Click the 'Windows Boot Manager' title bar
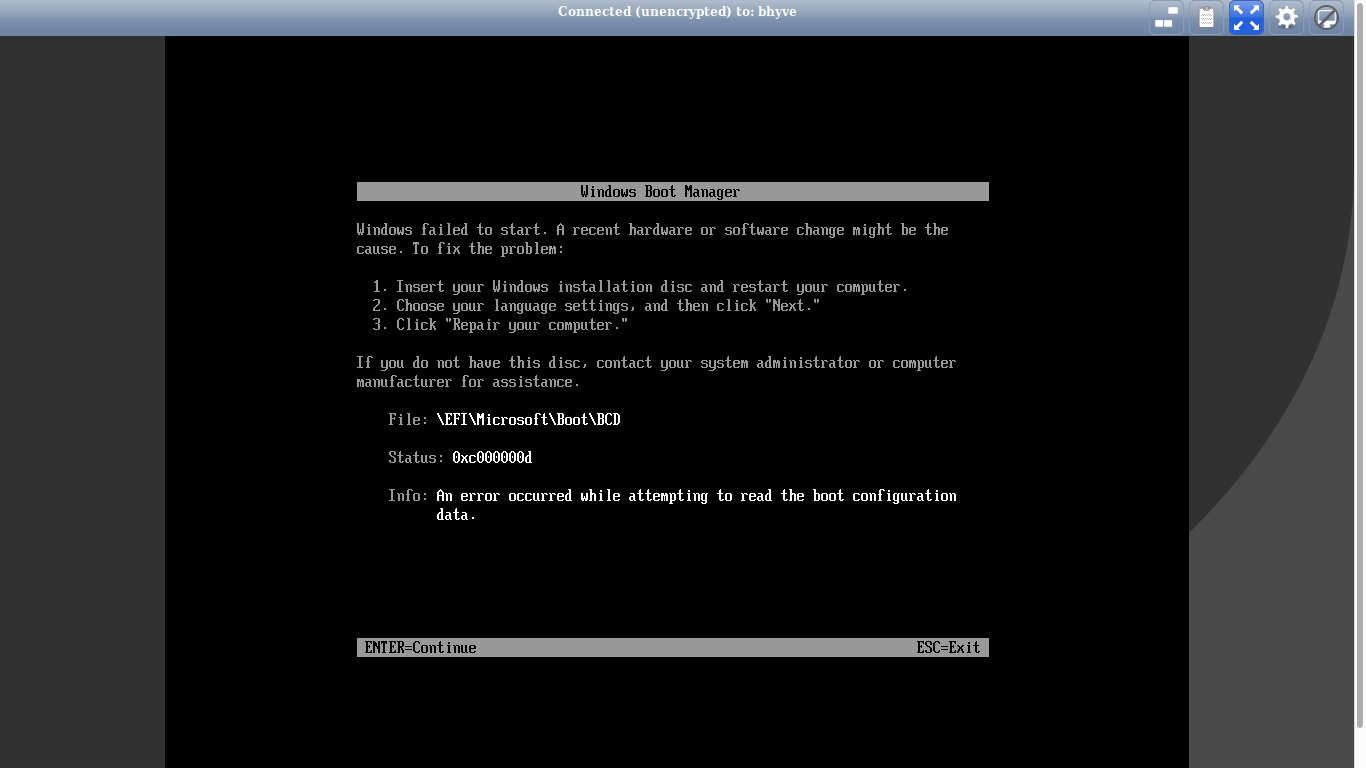The width and height of the screenshot is (1366, 768). coord(672,192)
